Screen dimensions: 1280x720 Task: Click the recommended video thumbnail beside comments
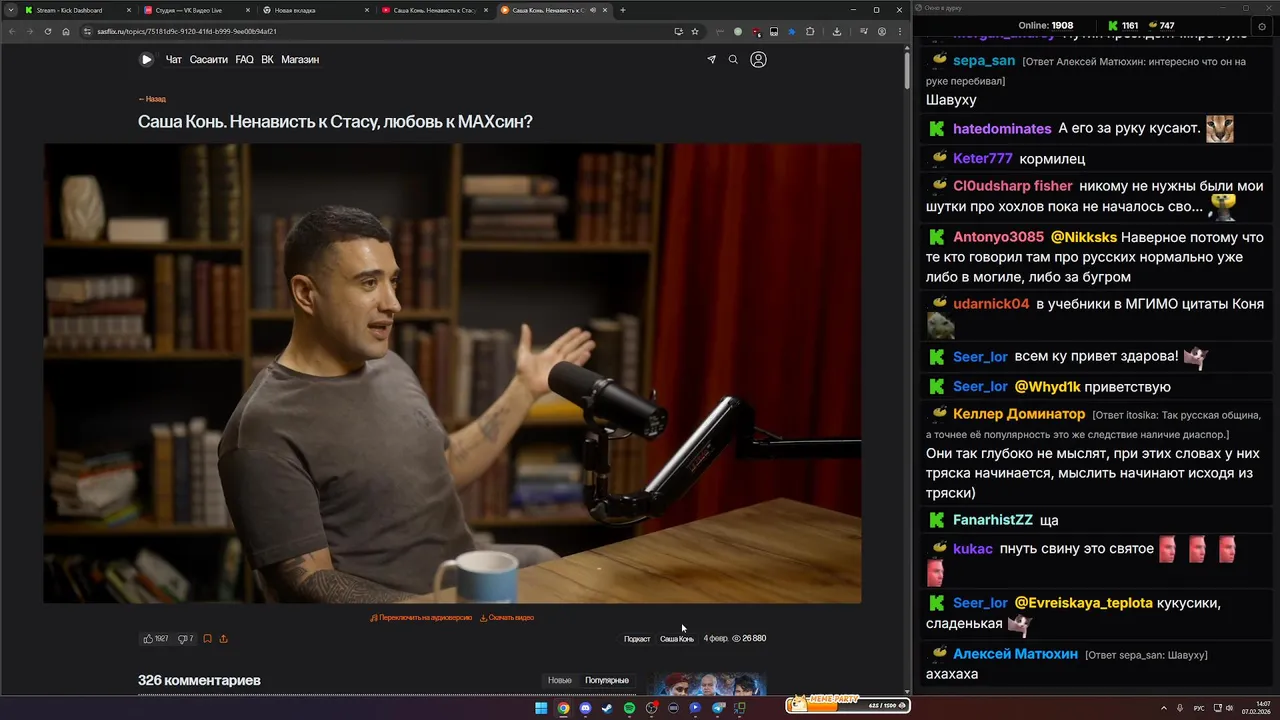(706, 685)
